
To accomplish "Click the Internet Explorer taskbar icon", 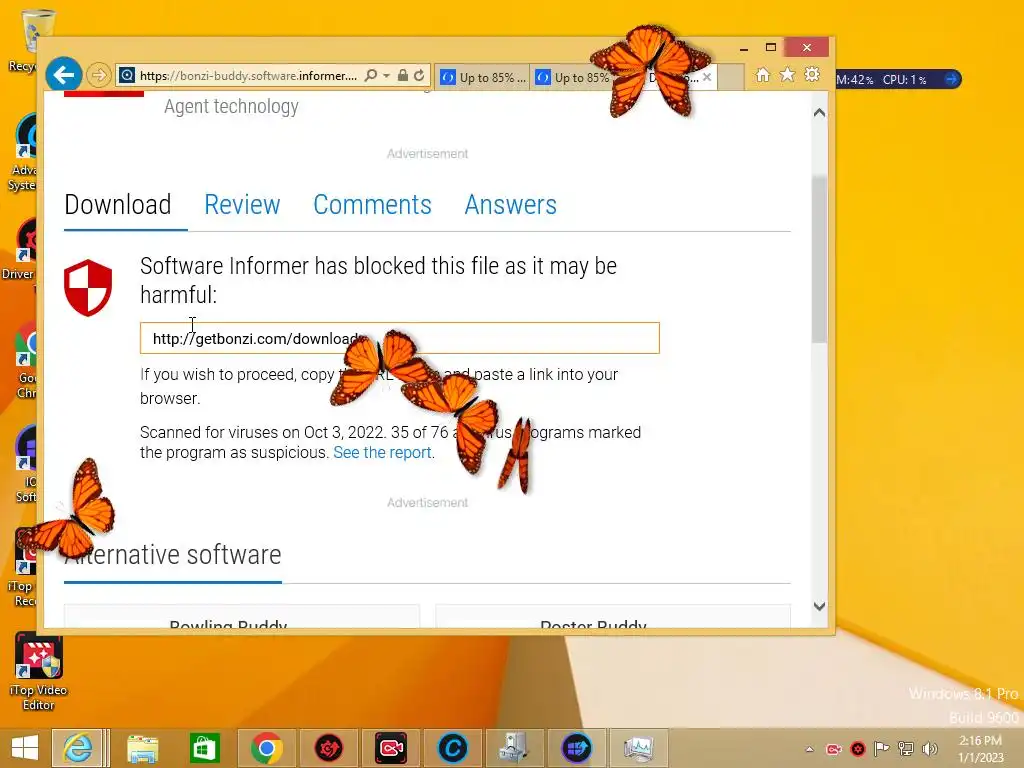I will click(x=78, y=748).
